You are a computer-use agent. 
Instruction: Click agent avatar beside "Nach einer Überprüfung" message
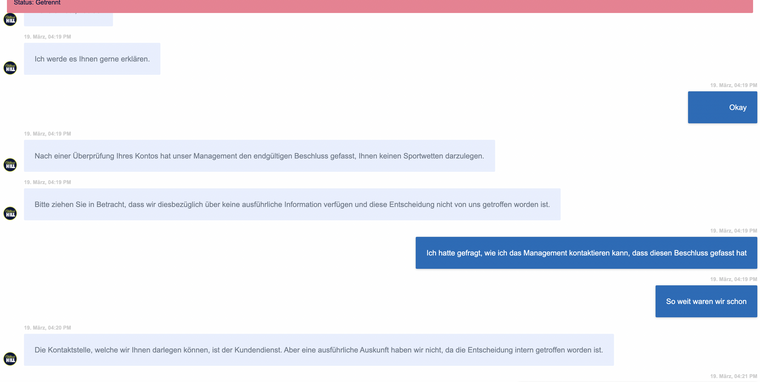(10, 165)
